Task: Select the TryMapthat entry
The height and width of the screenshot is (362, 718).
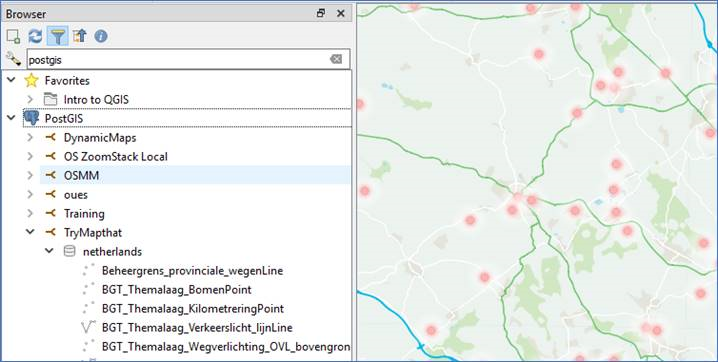Action: coord(93,232)
